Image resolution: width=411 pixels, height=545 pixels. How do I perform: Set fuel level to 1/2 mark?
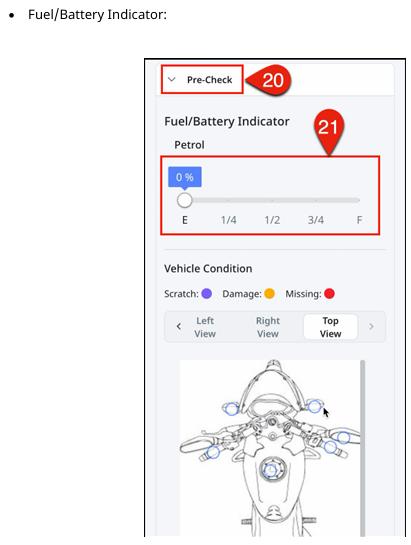point(272,200)
